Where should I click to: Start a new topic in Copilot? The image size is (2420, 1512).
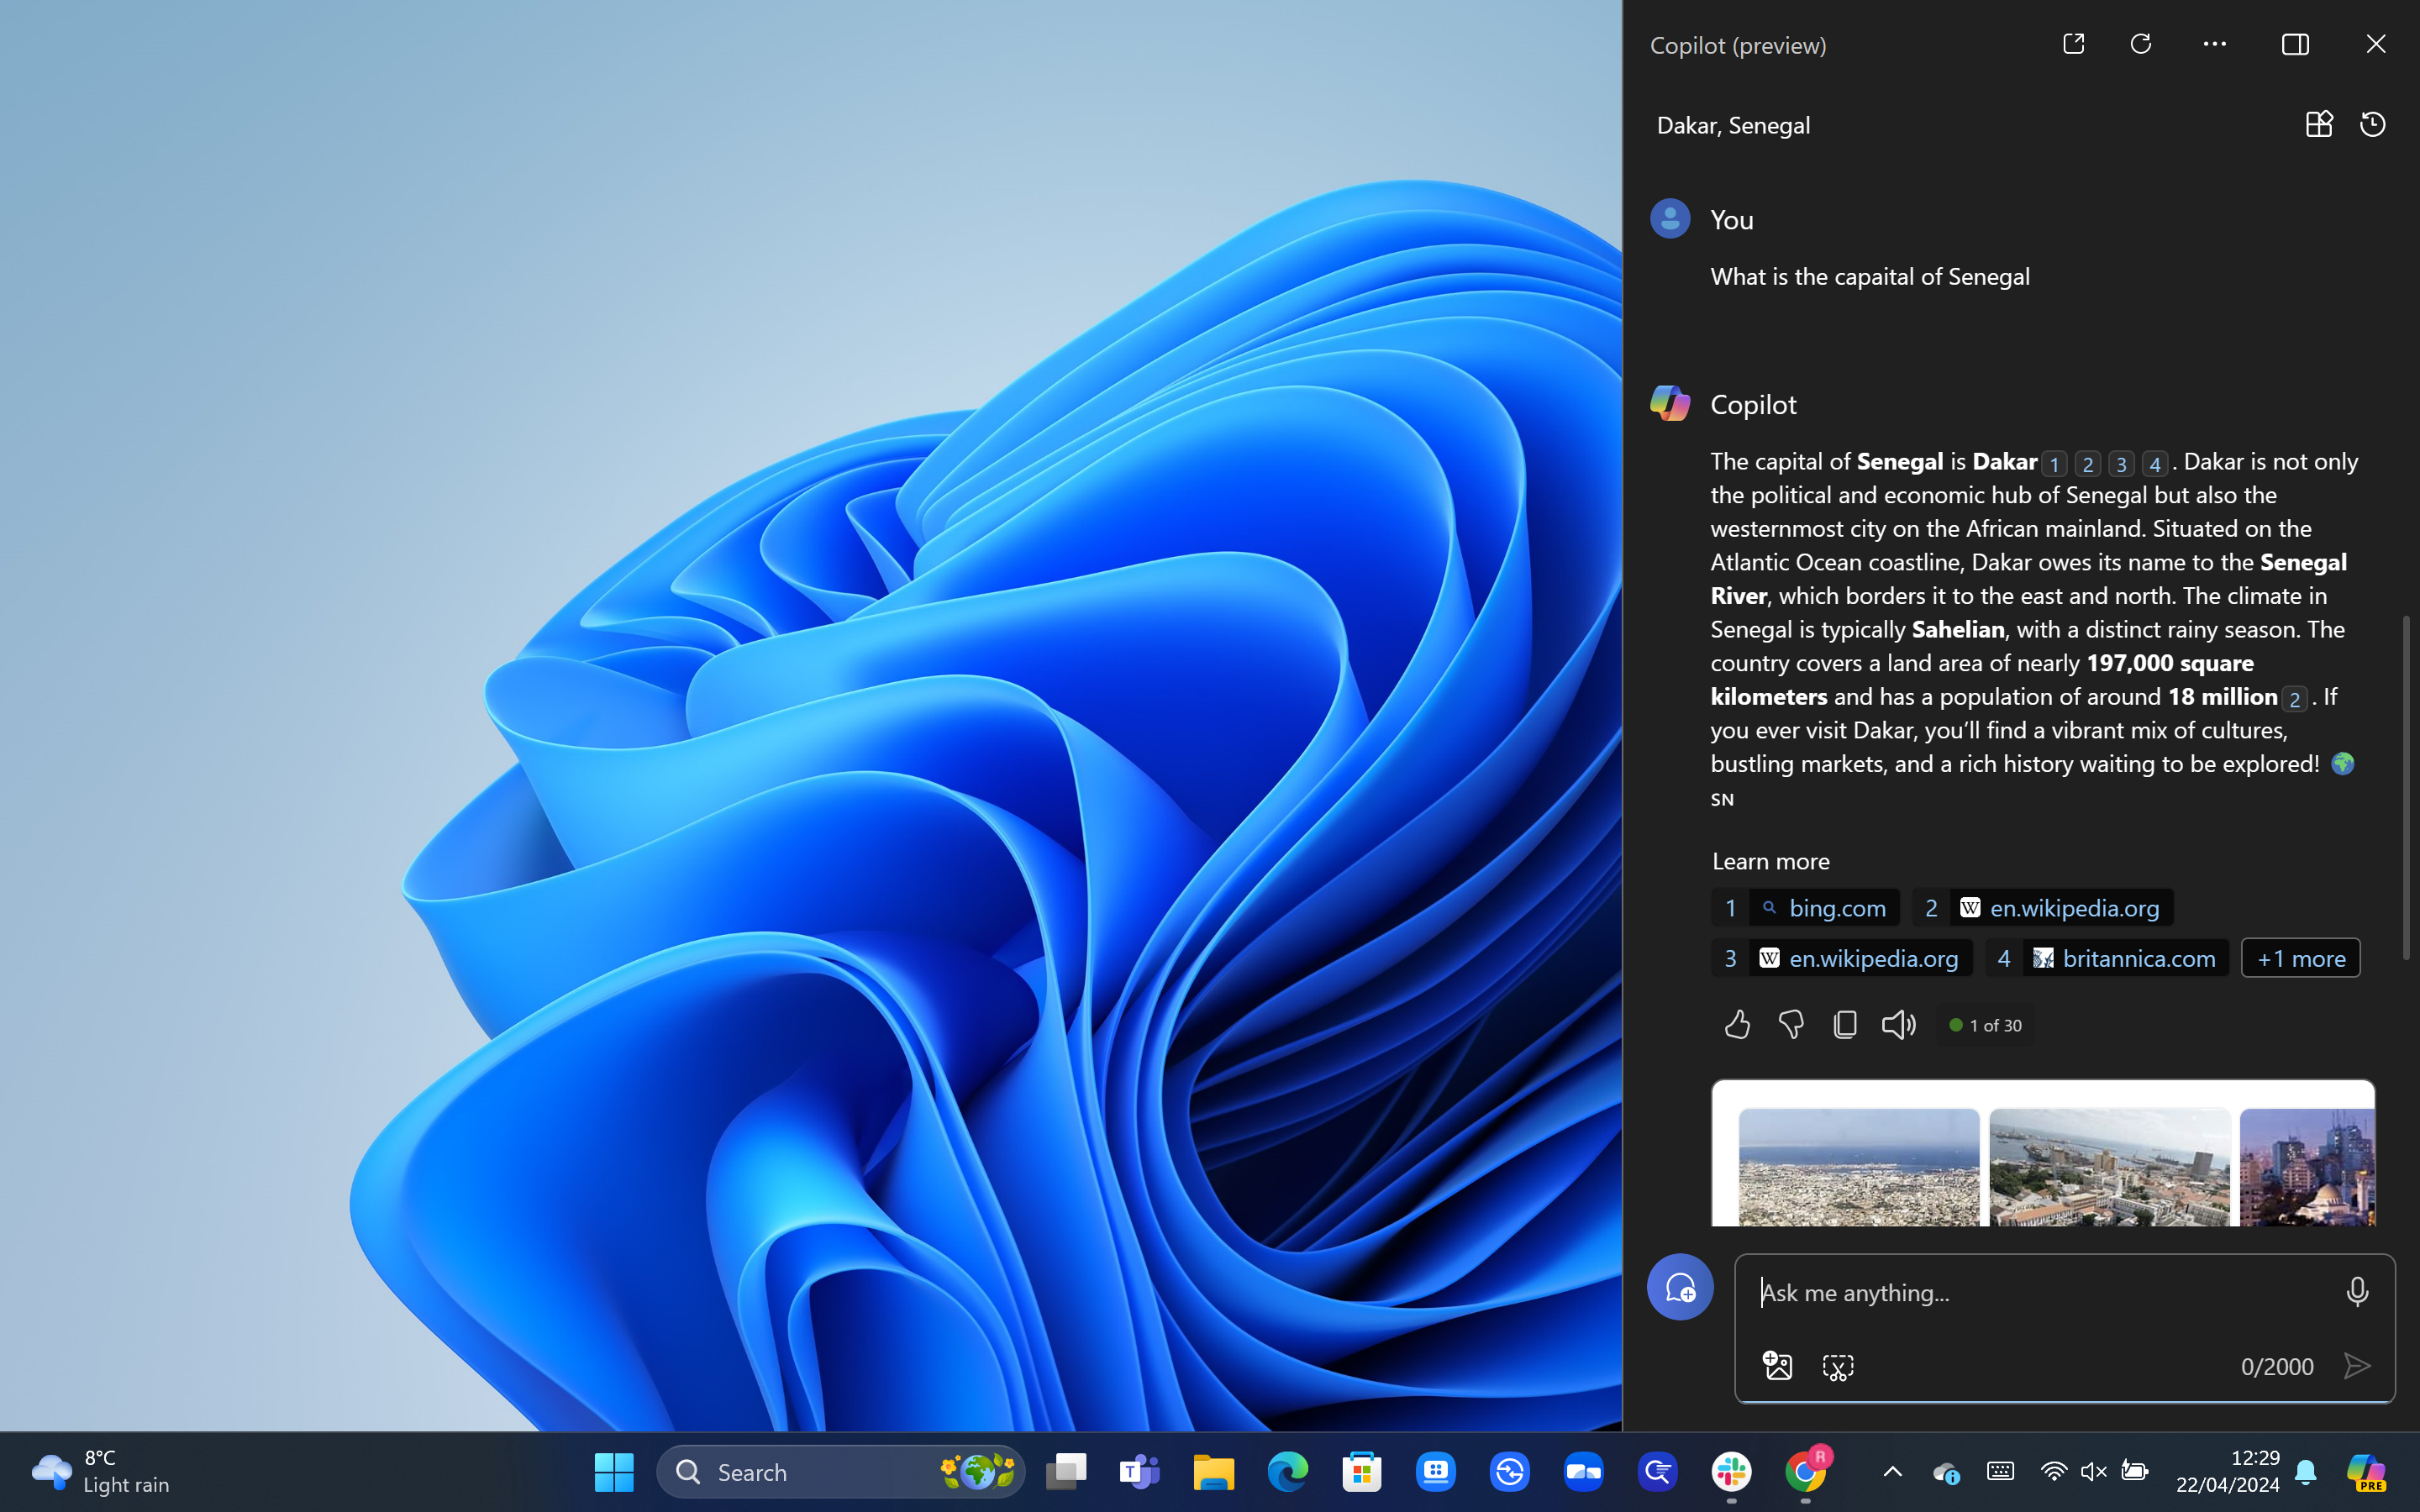pos(1680,1287)
